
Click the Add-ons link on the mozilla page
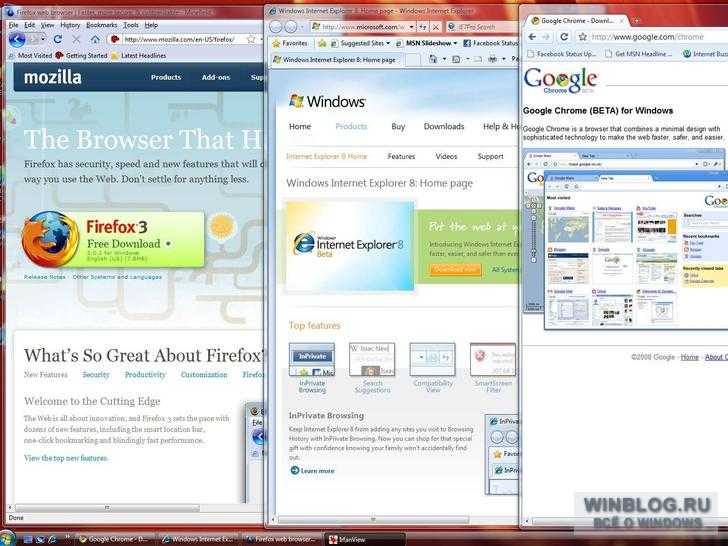click(x=216, y=77)
